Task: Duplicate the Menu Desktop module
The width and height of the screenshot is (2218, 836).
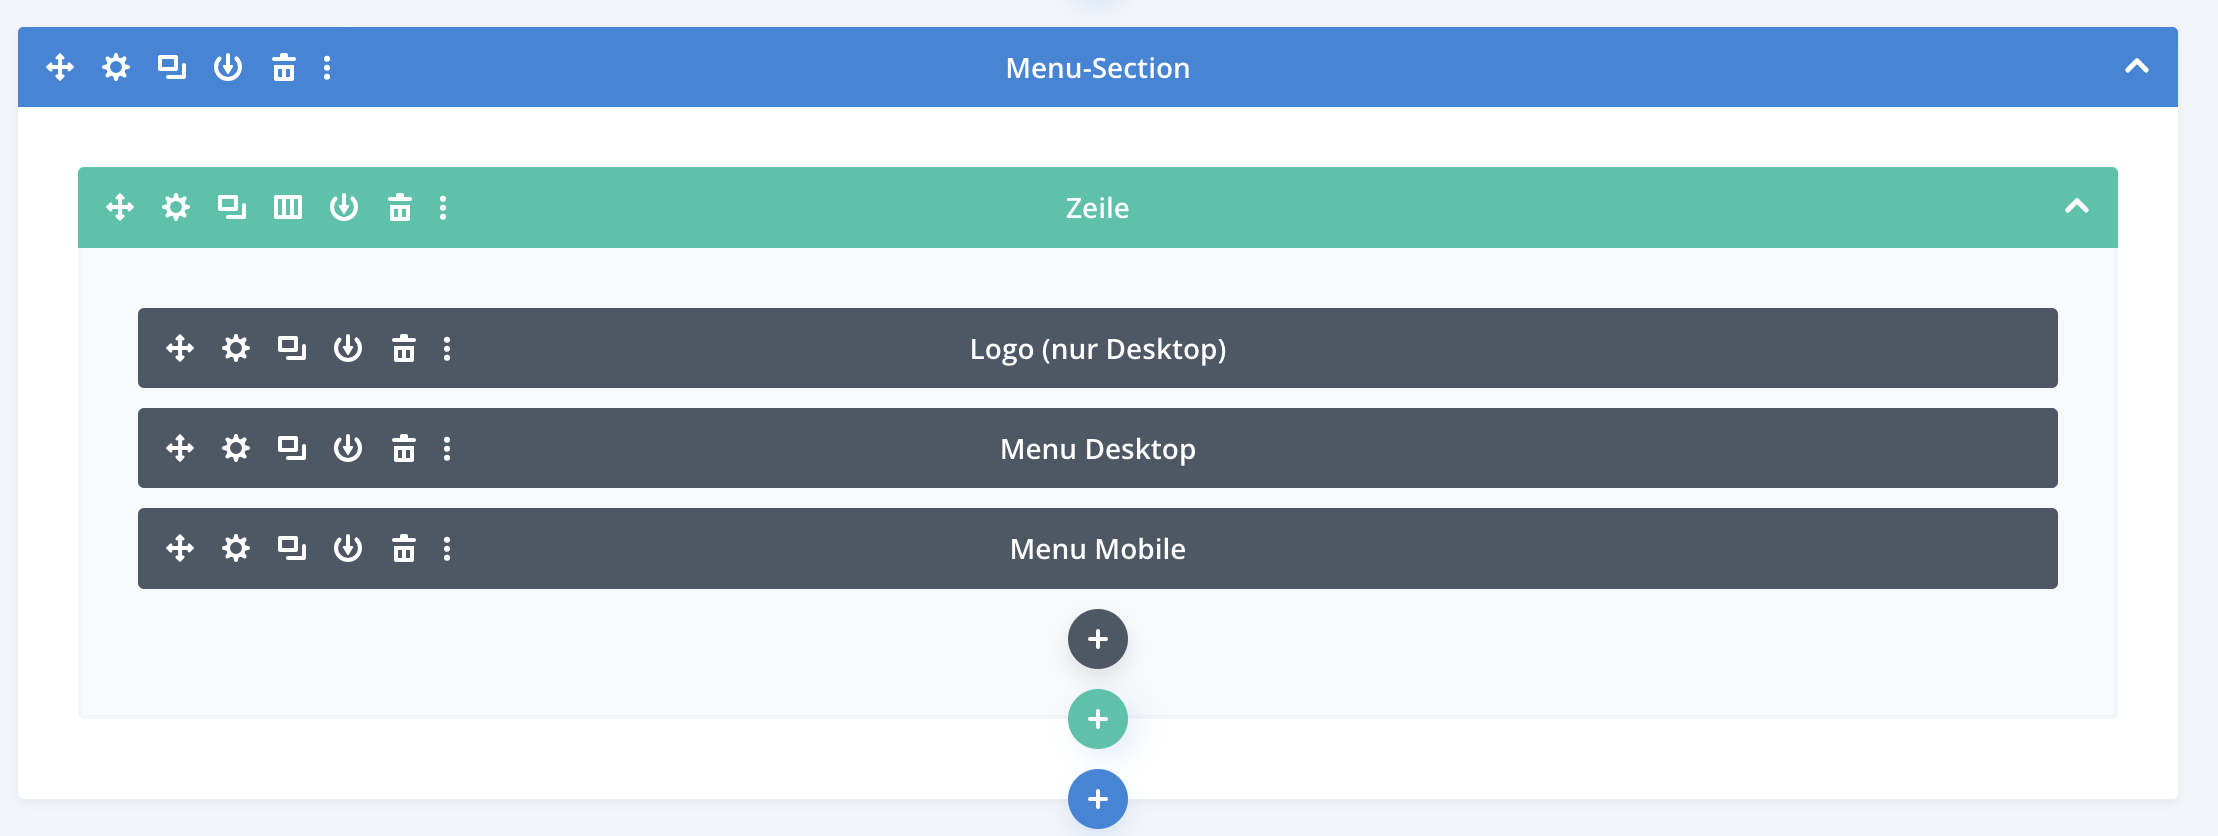Action: [292, 448]
